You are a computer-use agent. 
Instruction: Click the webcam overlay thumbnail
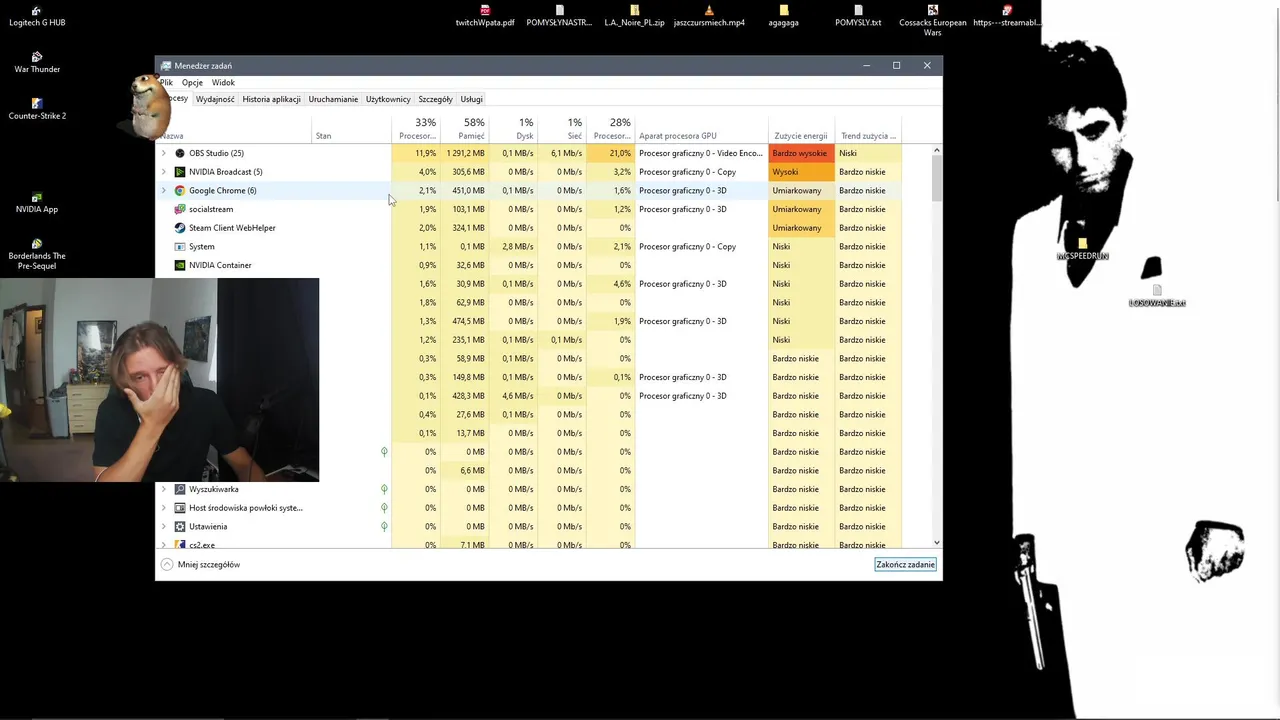click(x=159, y=380)
